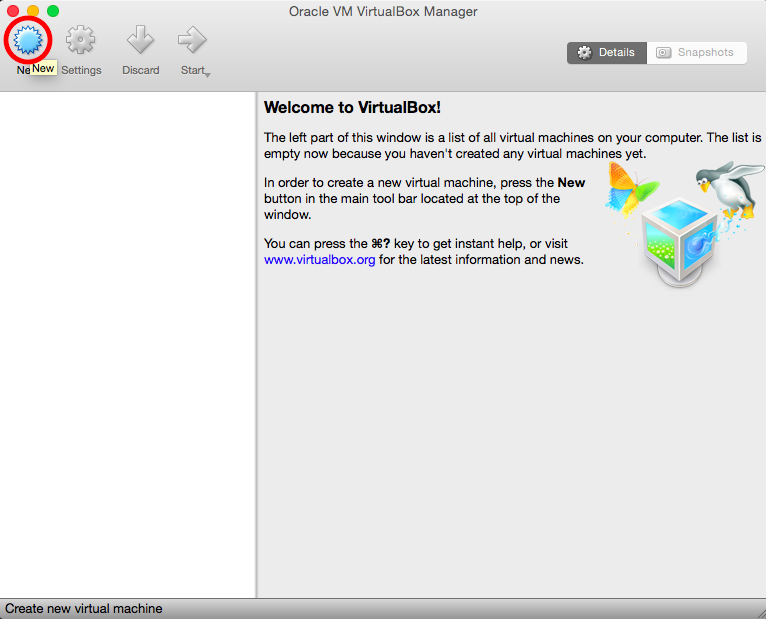Open the Settings gear toolbar icon
The image size is (766, 619).
(81, 40)
